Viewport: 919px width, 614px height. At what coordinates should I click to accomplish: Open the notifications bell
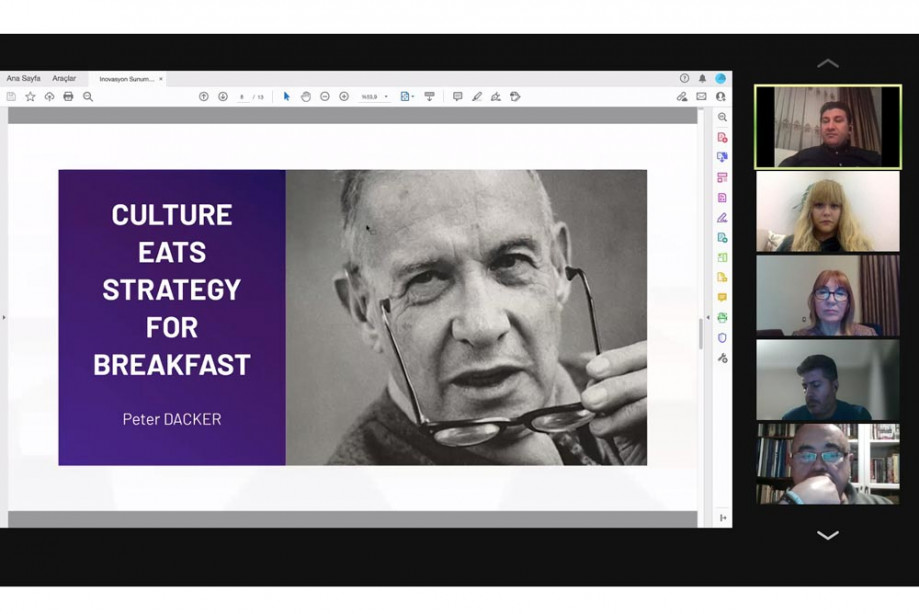702,78
